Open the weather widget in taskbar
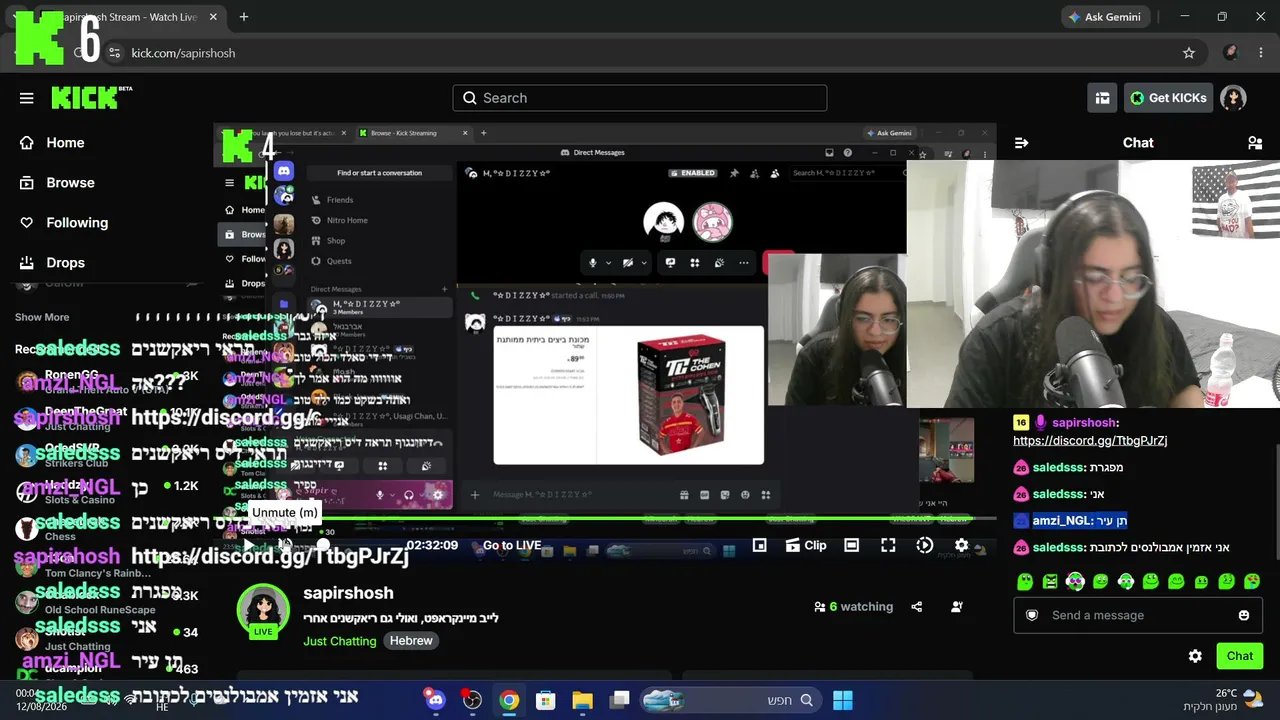Image resolution: width=1280 pixels, height=720 pixels. [x=1224, y=699]
